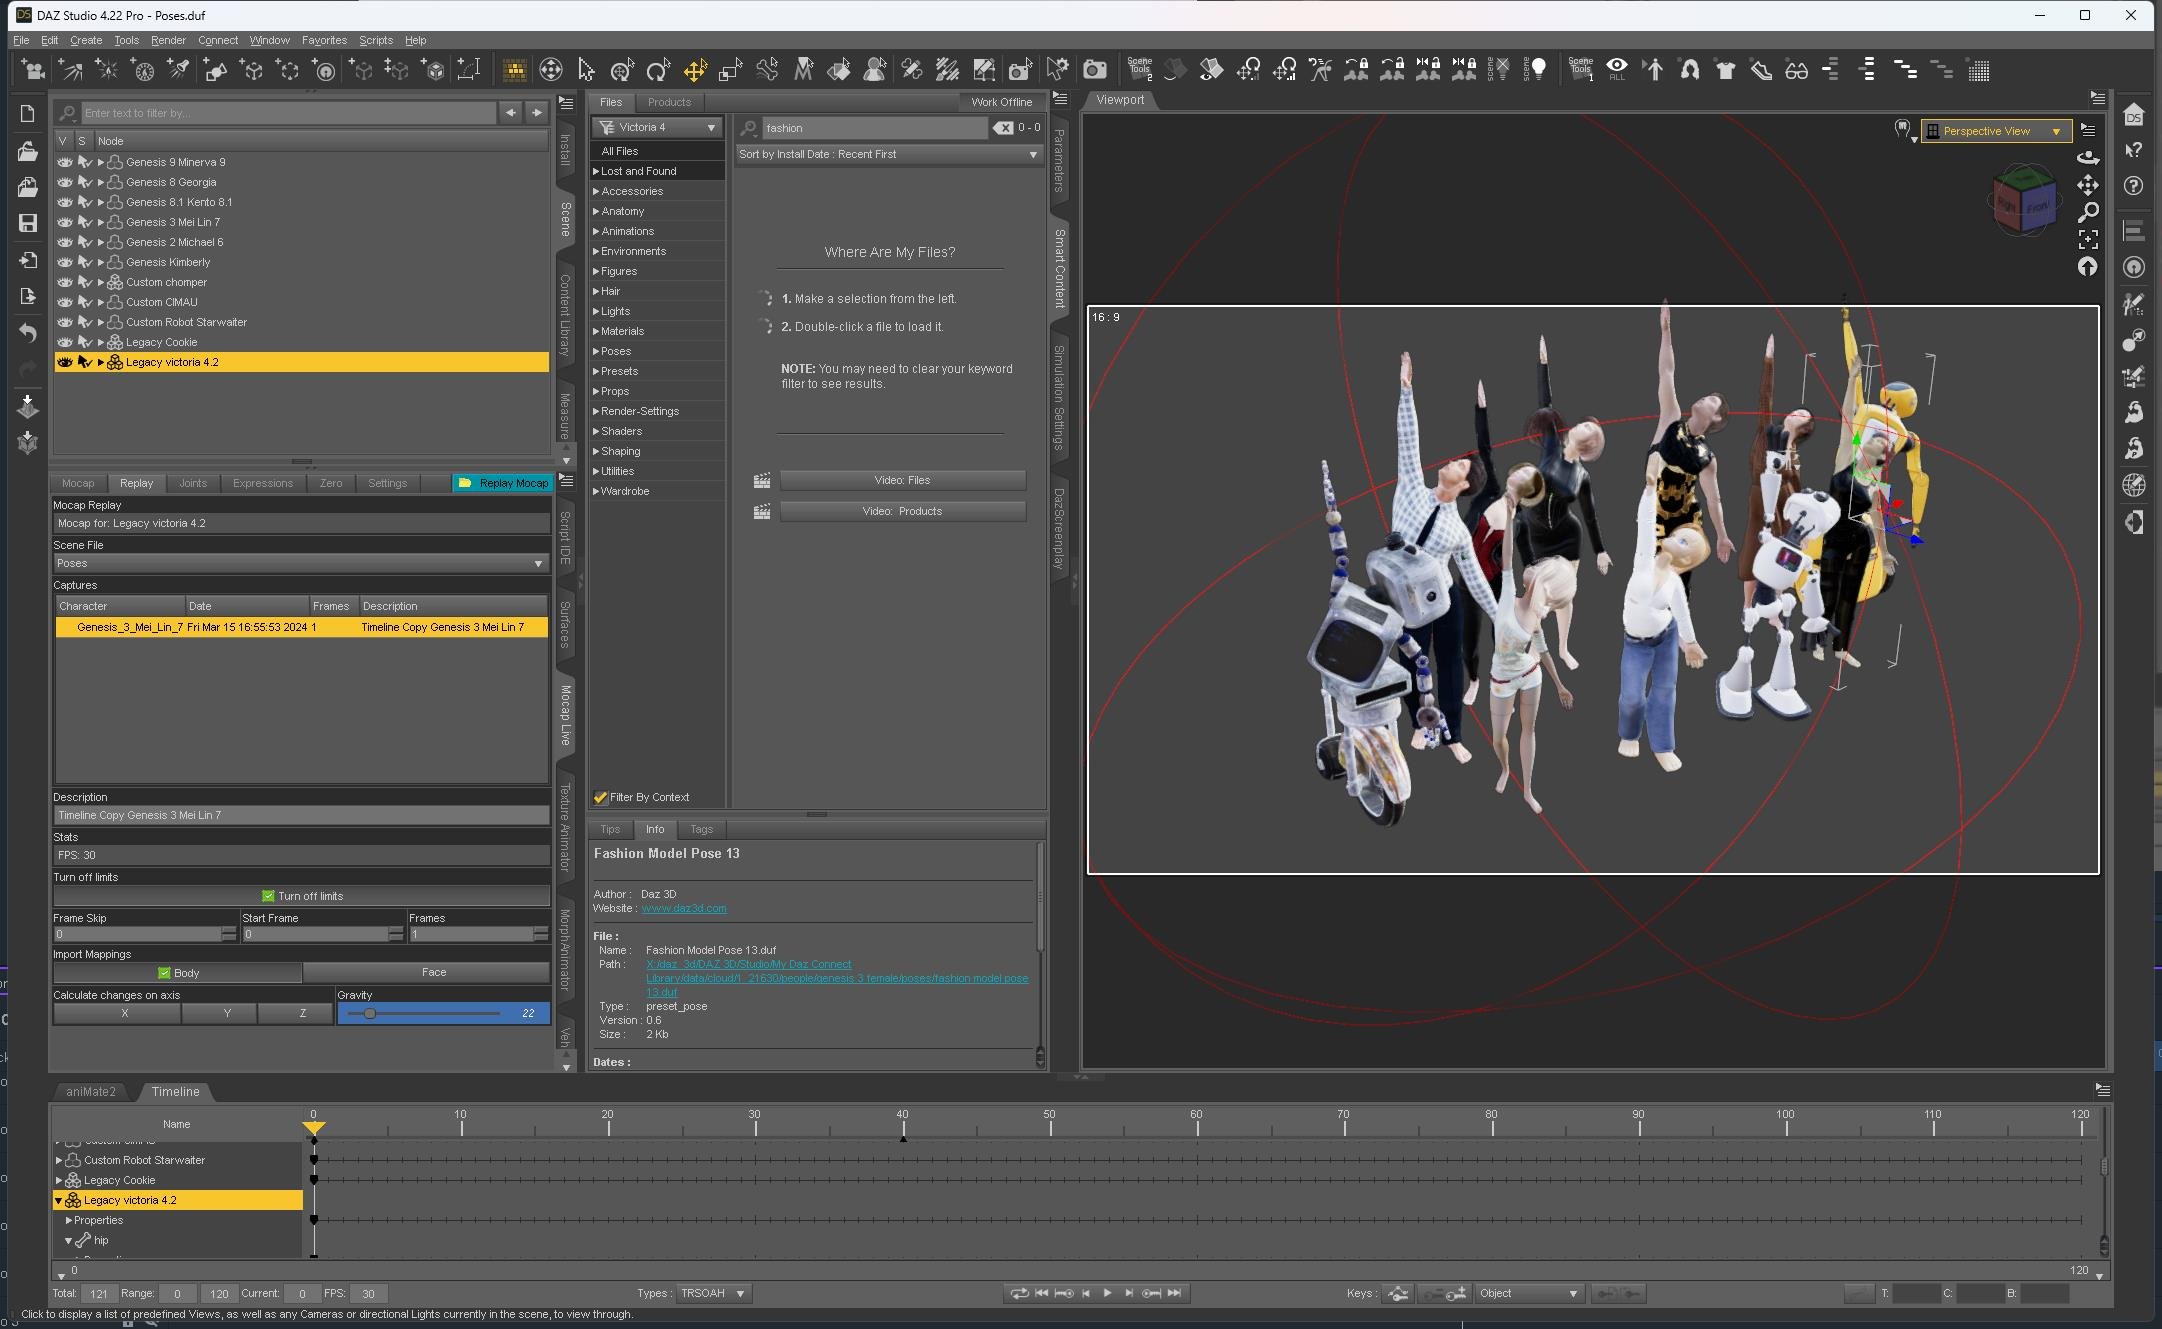This screenshot has height=1329, width=2162.
Task: Select the Rotate tool in the toolbar
Action: click(658, 70)
